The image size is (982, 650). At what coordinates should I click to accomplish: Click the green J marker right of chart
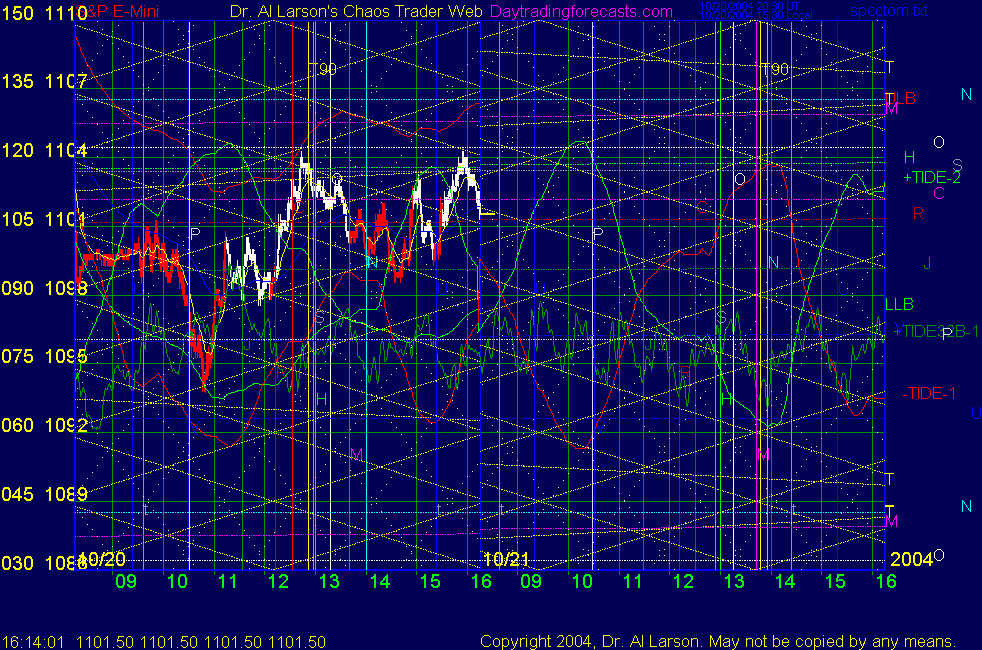pyautogui.click(x=927, y=263)
